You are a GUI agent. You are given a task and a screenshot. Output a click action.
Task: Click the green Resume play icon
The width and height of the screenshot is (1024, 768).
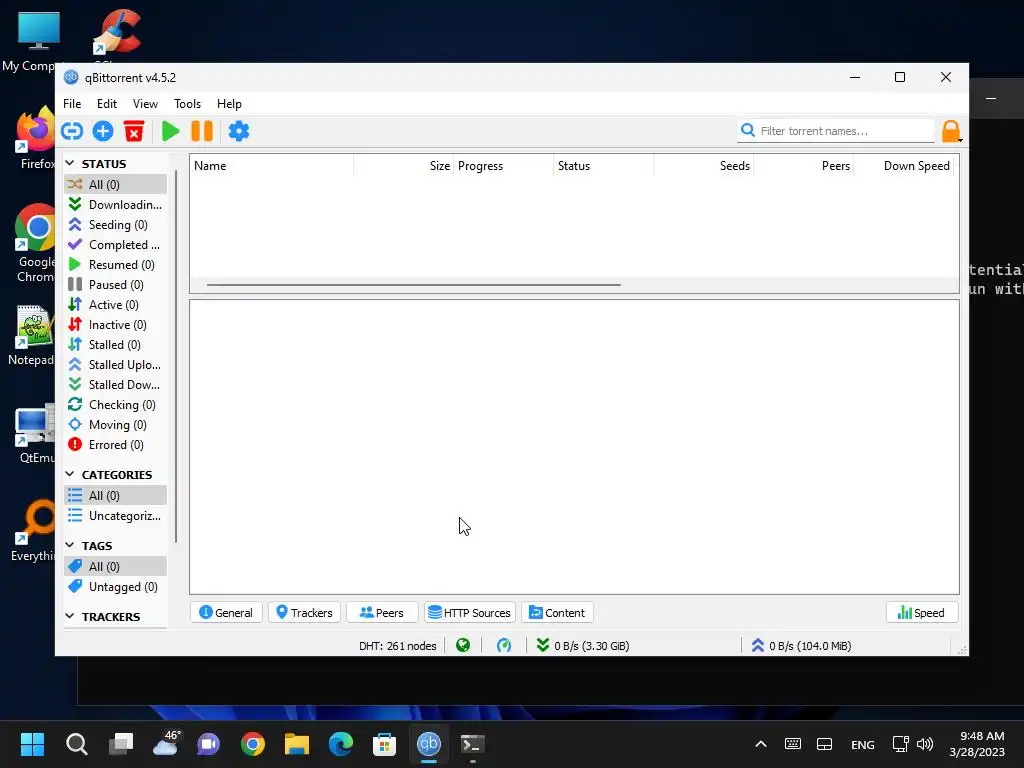coord(170,131)
